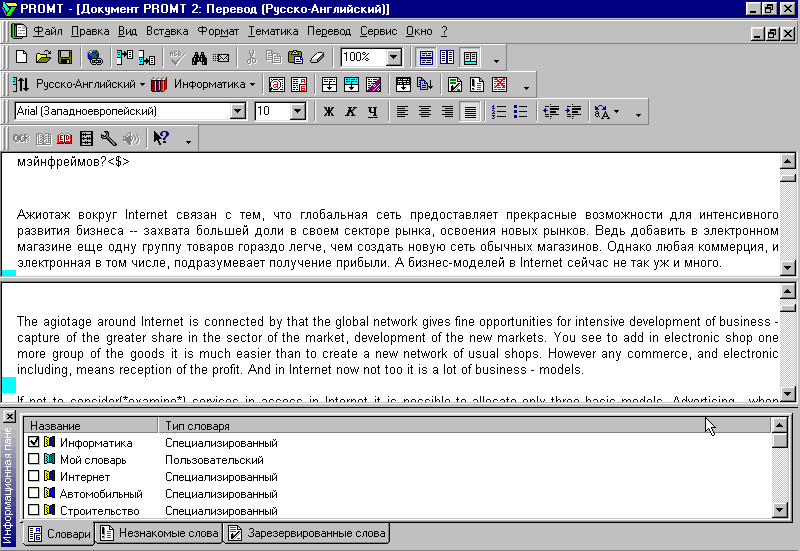The image size is (800, 551).
Task: Check the Мой словарь dictionary checkbox
Action: coord(34,459)
